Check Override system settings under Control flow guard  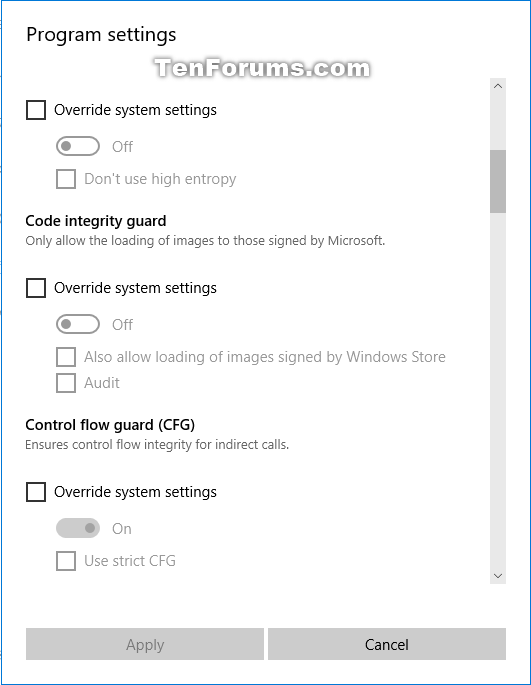click(36, 492)
